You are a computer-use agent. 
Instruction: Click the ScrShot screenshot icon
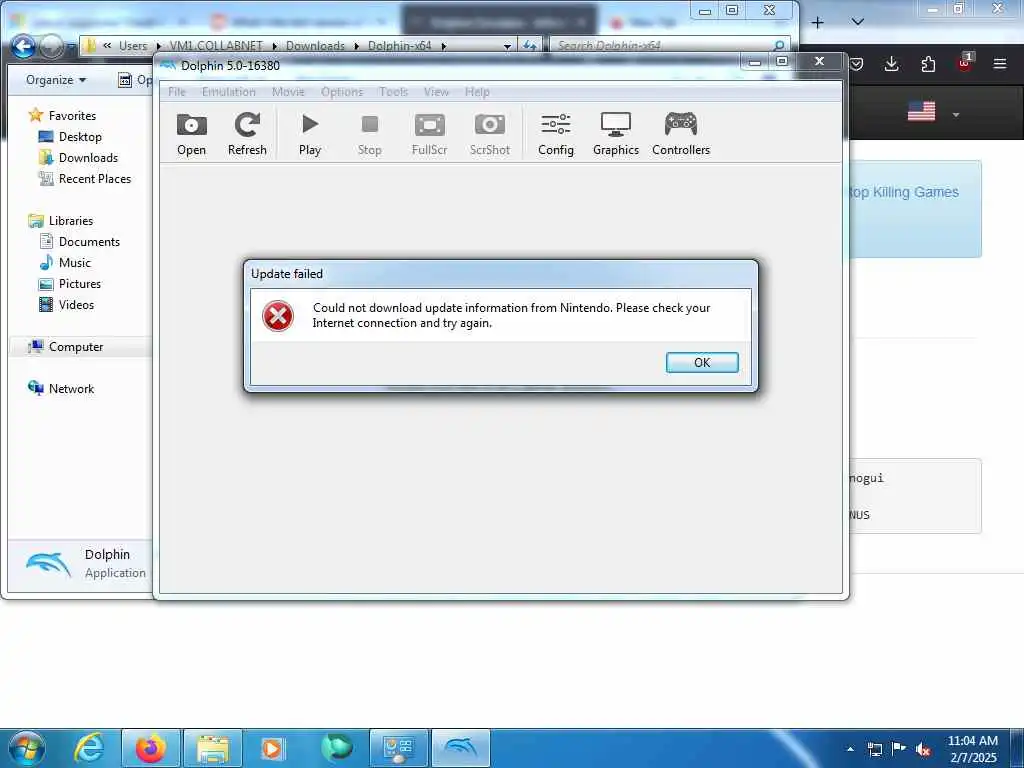pos(490,134)
